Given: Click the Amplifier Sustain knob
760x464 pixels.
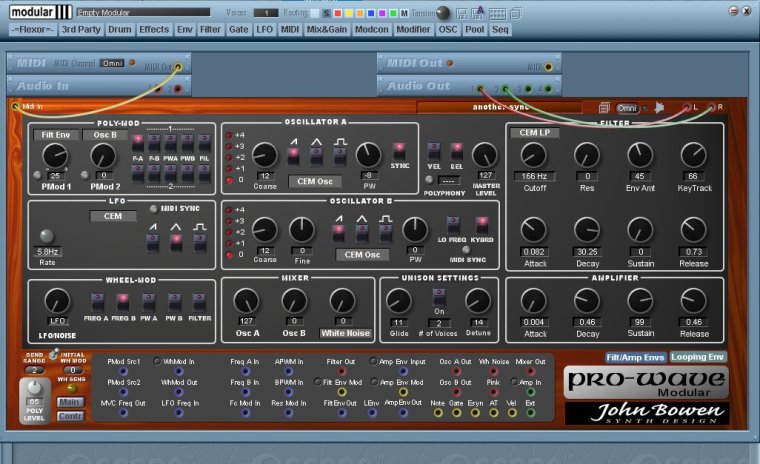Looking at the screenshot, I should [640, 301].
